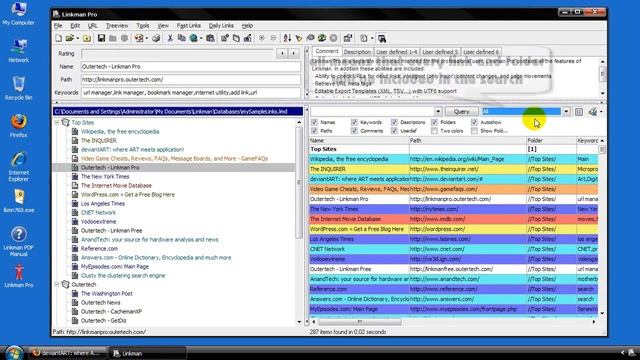This screenshot has height=360, width=640.
Task: Toggle the Folders checkbox
Action: [434, 122]
